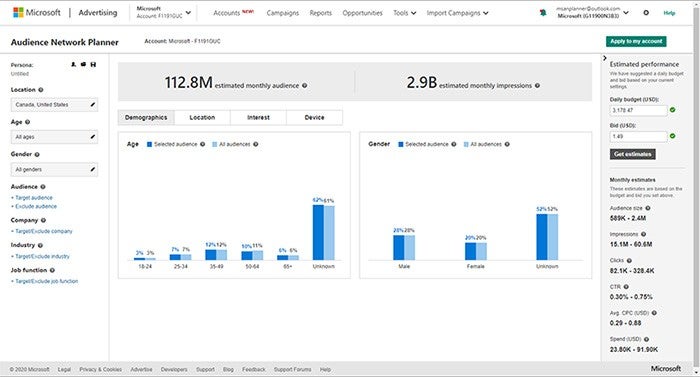Click info icon after Gender chart All audiences
The image size is (700, 377).
pyautogui.click(x=507, y=144)
